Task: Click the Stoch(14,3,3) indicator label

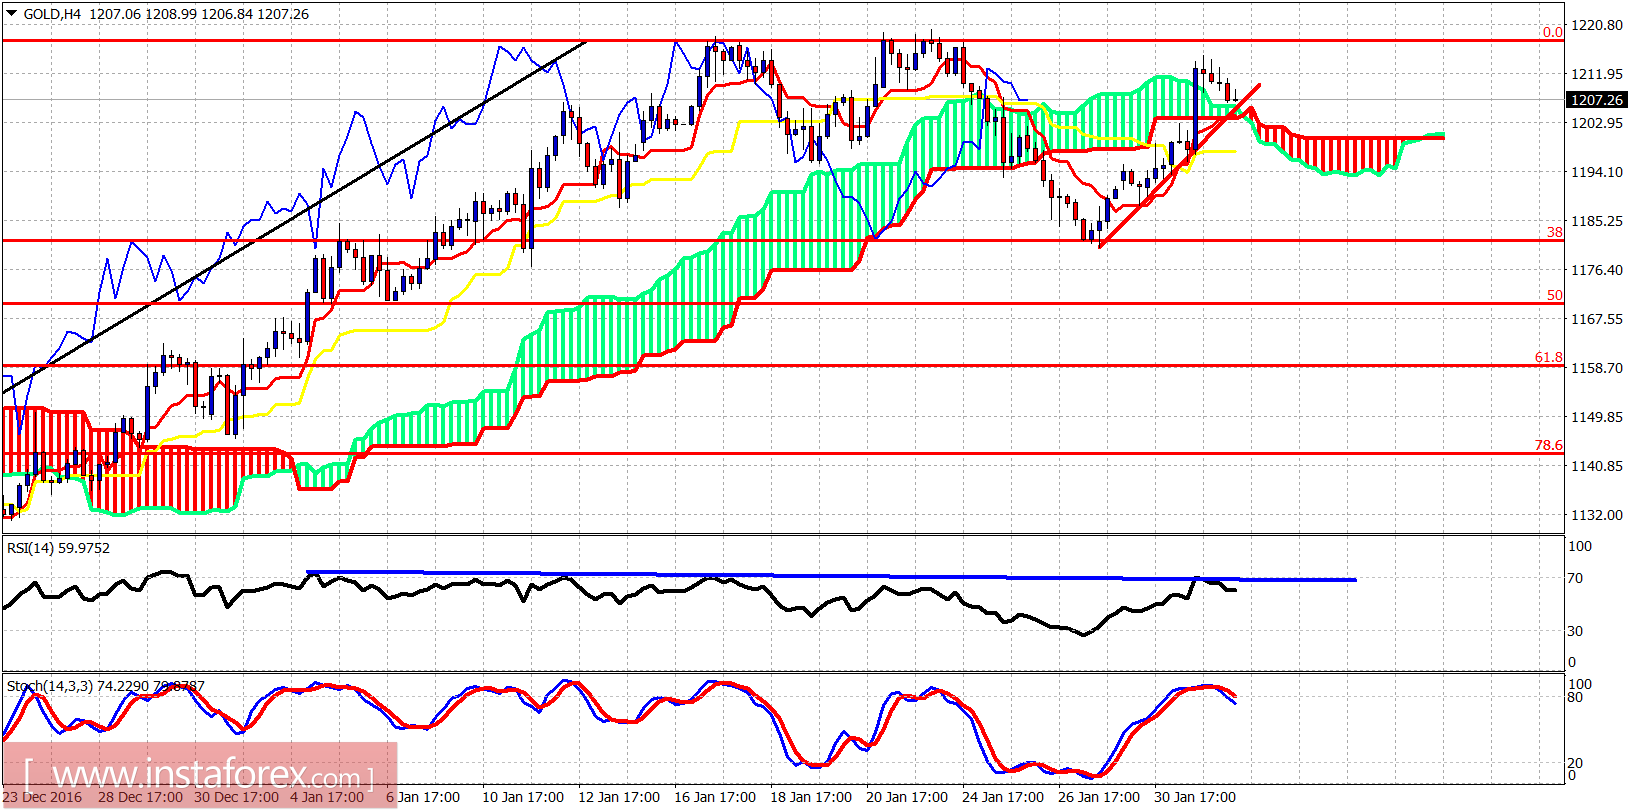Action: [106, 686]
